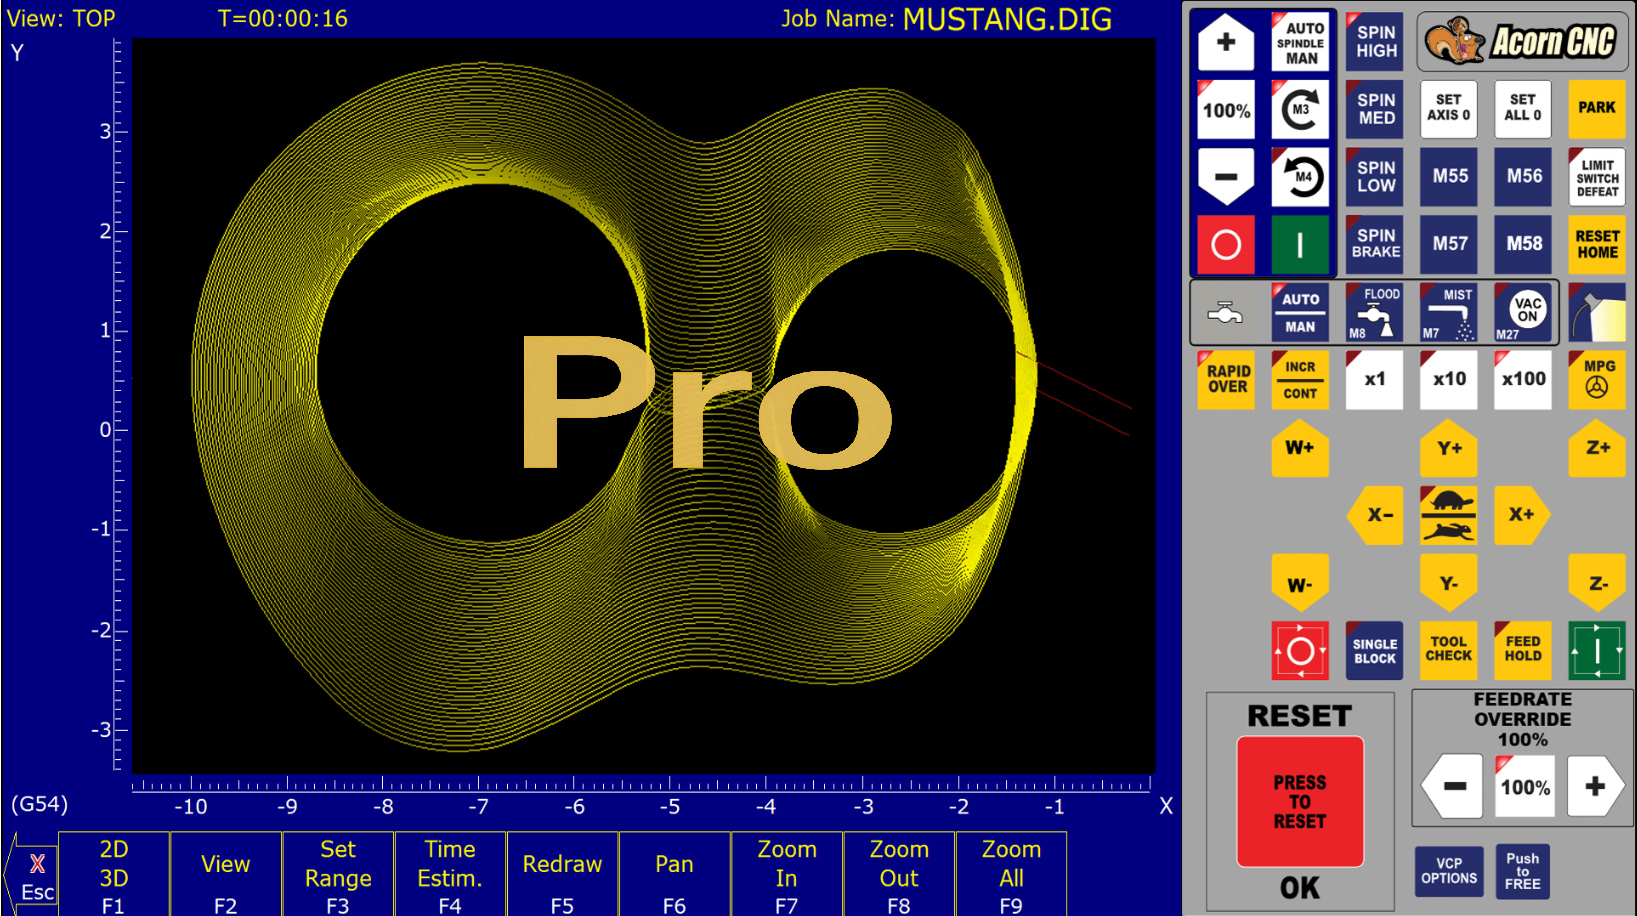Click the M3 spindle clockwise icon

1300,109
